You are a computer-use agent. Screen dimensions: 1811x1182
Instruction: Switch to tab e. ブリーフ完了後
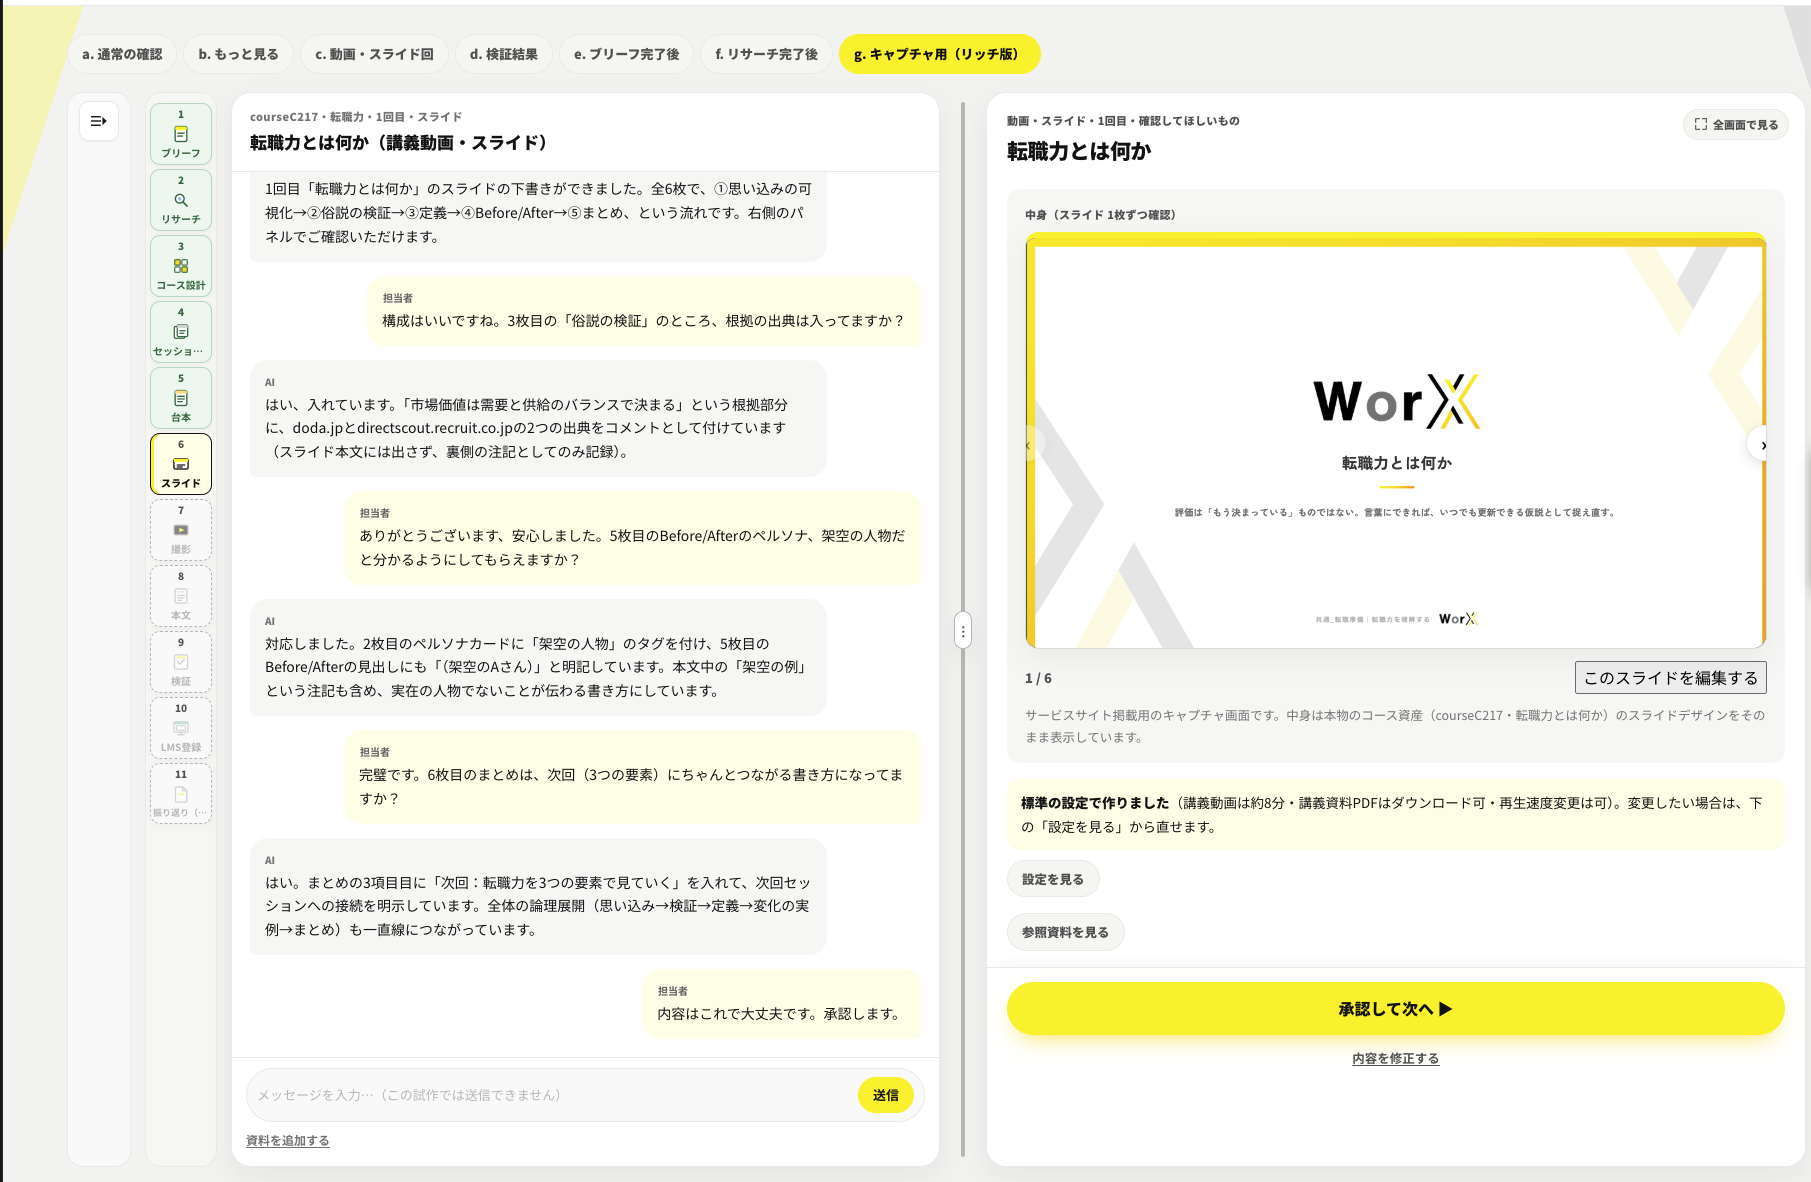pyautogui.click(x=626, y=54)
